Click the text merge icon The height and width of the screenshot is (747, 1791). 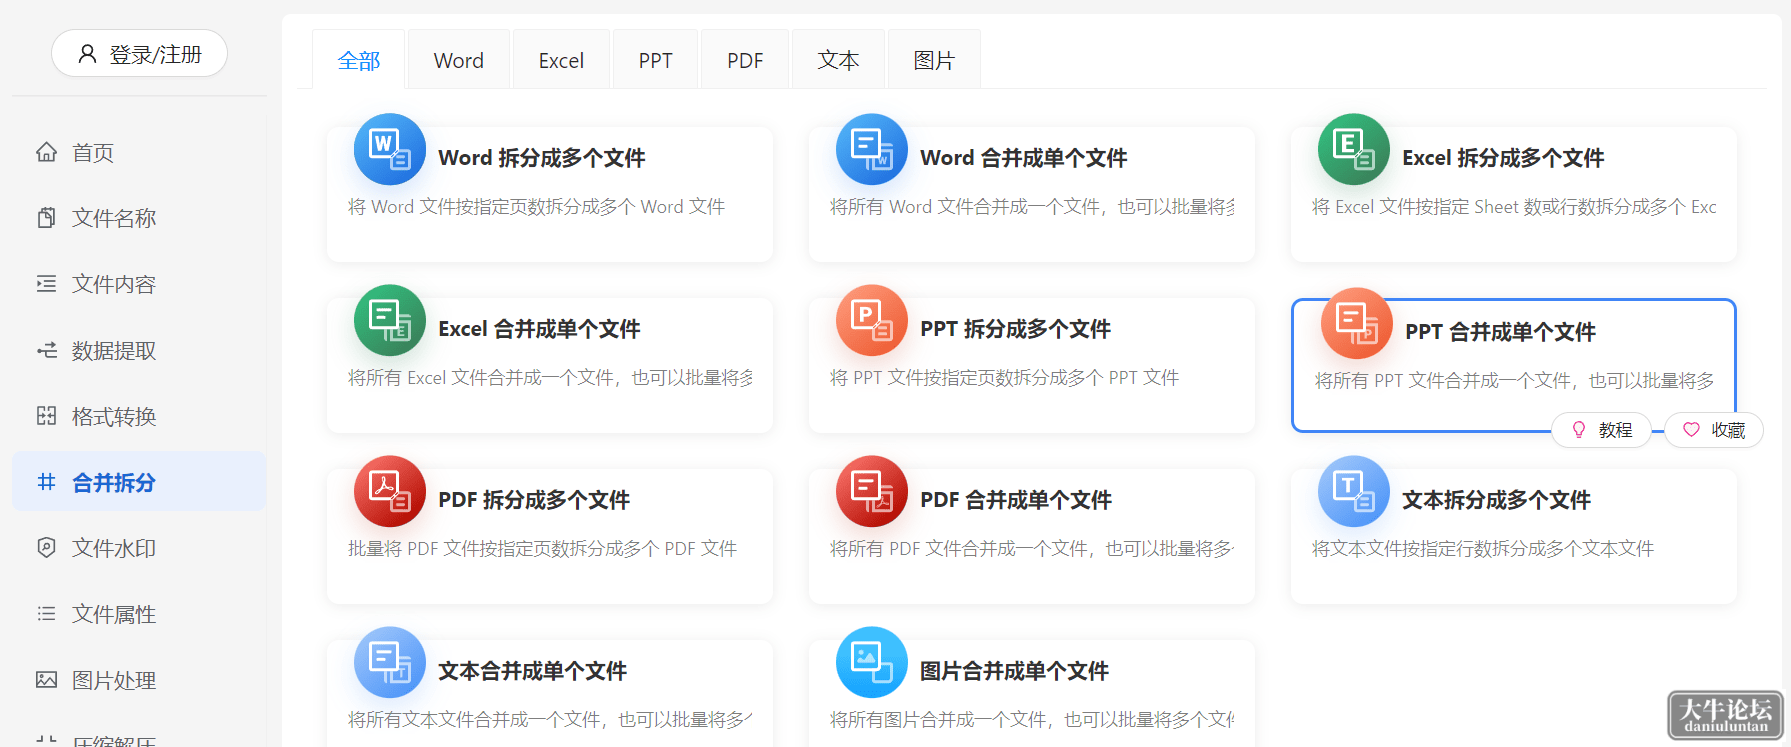click(x=390, y=662)
